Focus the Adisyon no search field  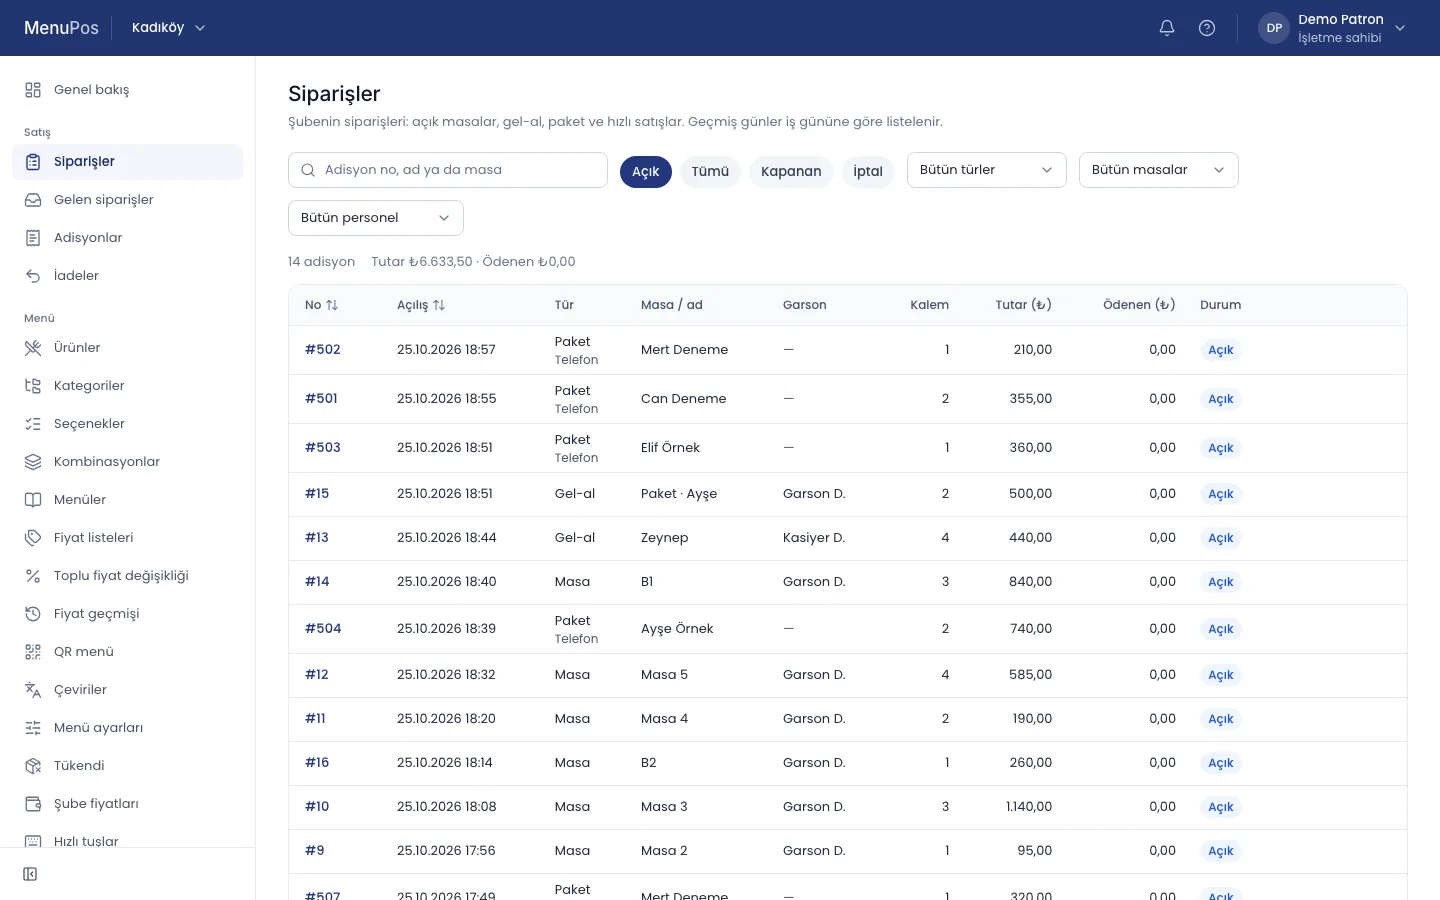click(448, 170)
